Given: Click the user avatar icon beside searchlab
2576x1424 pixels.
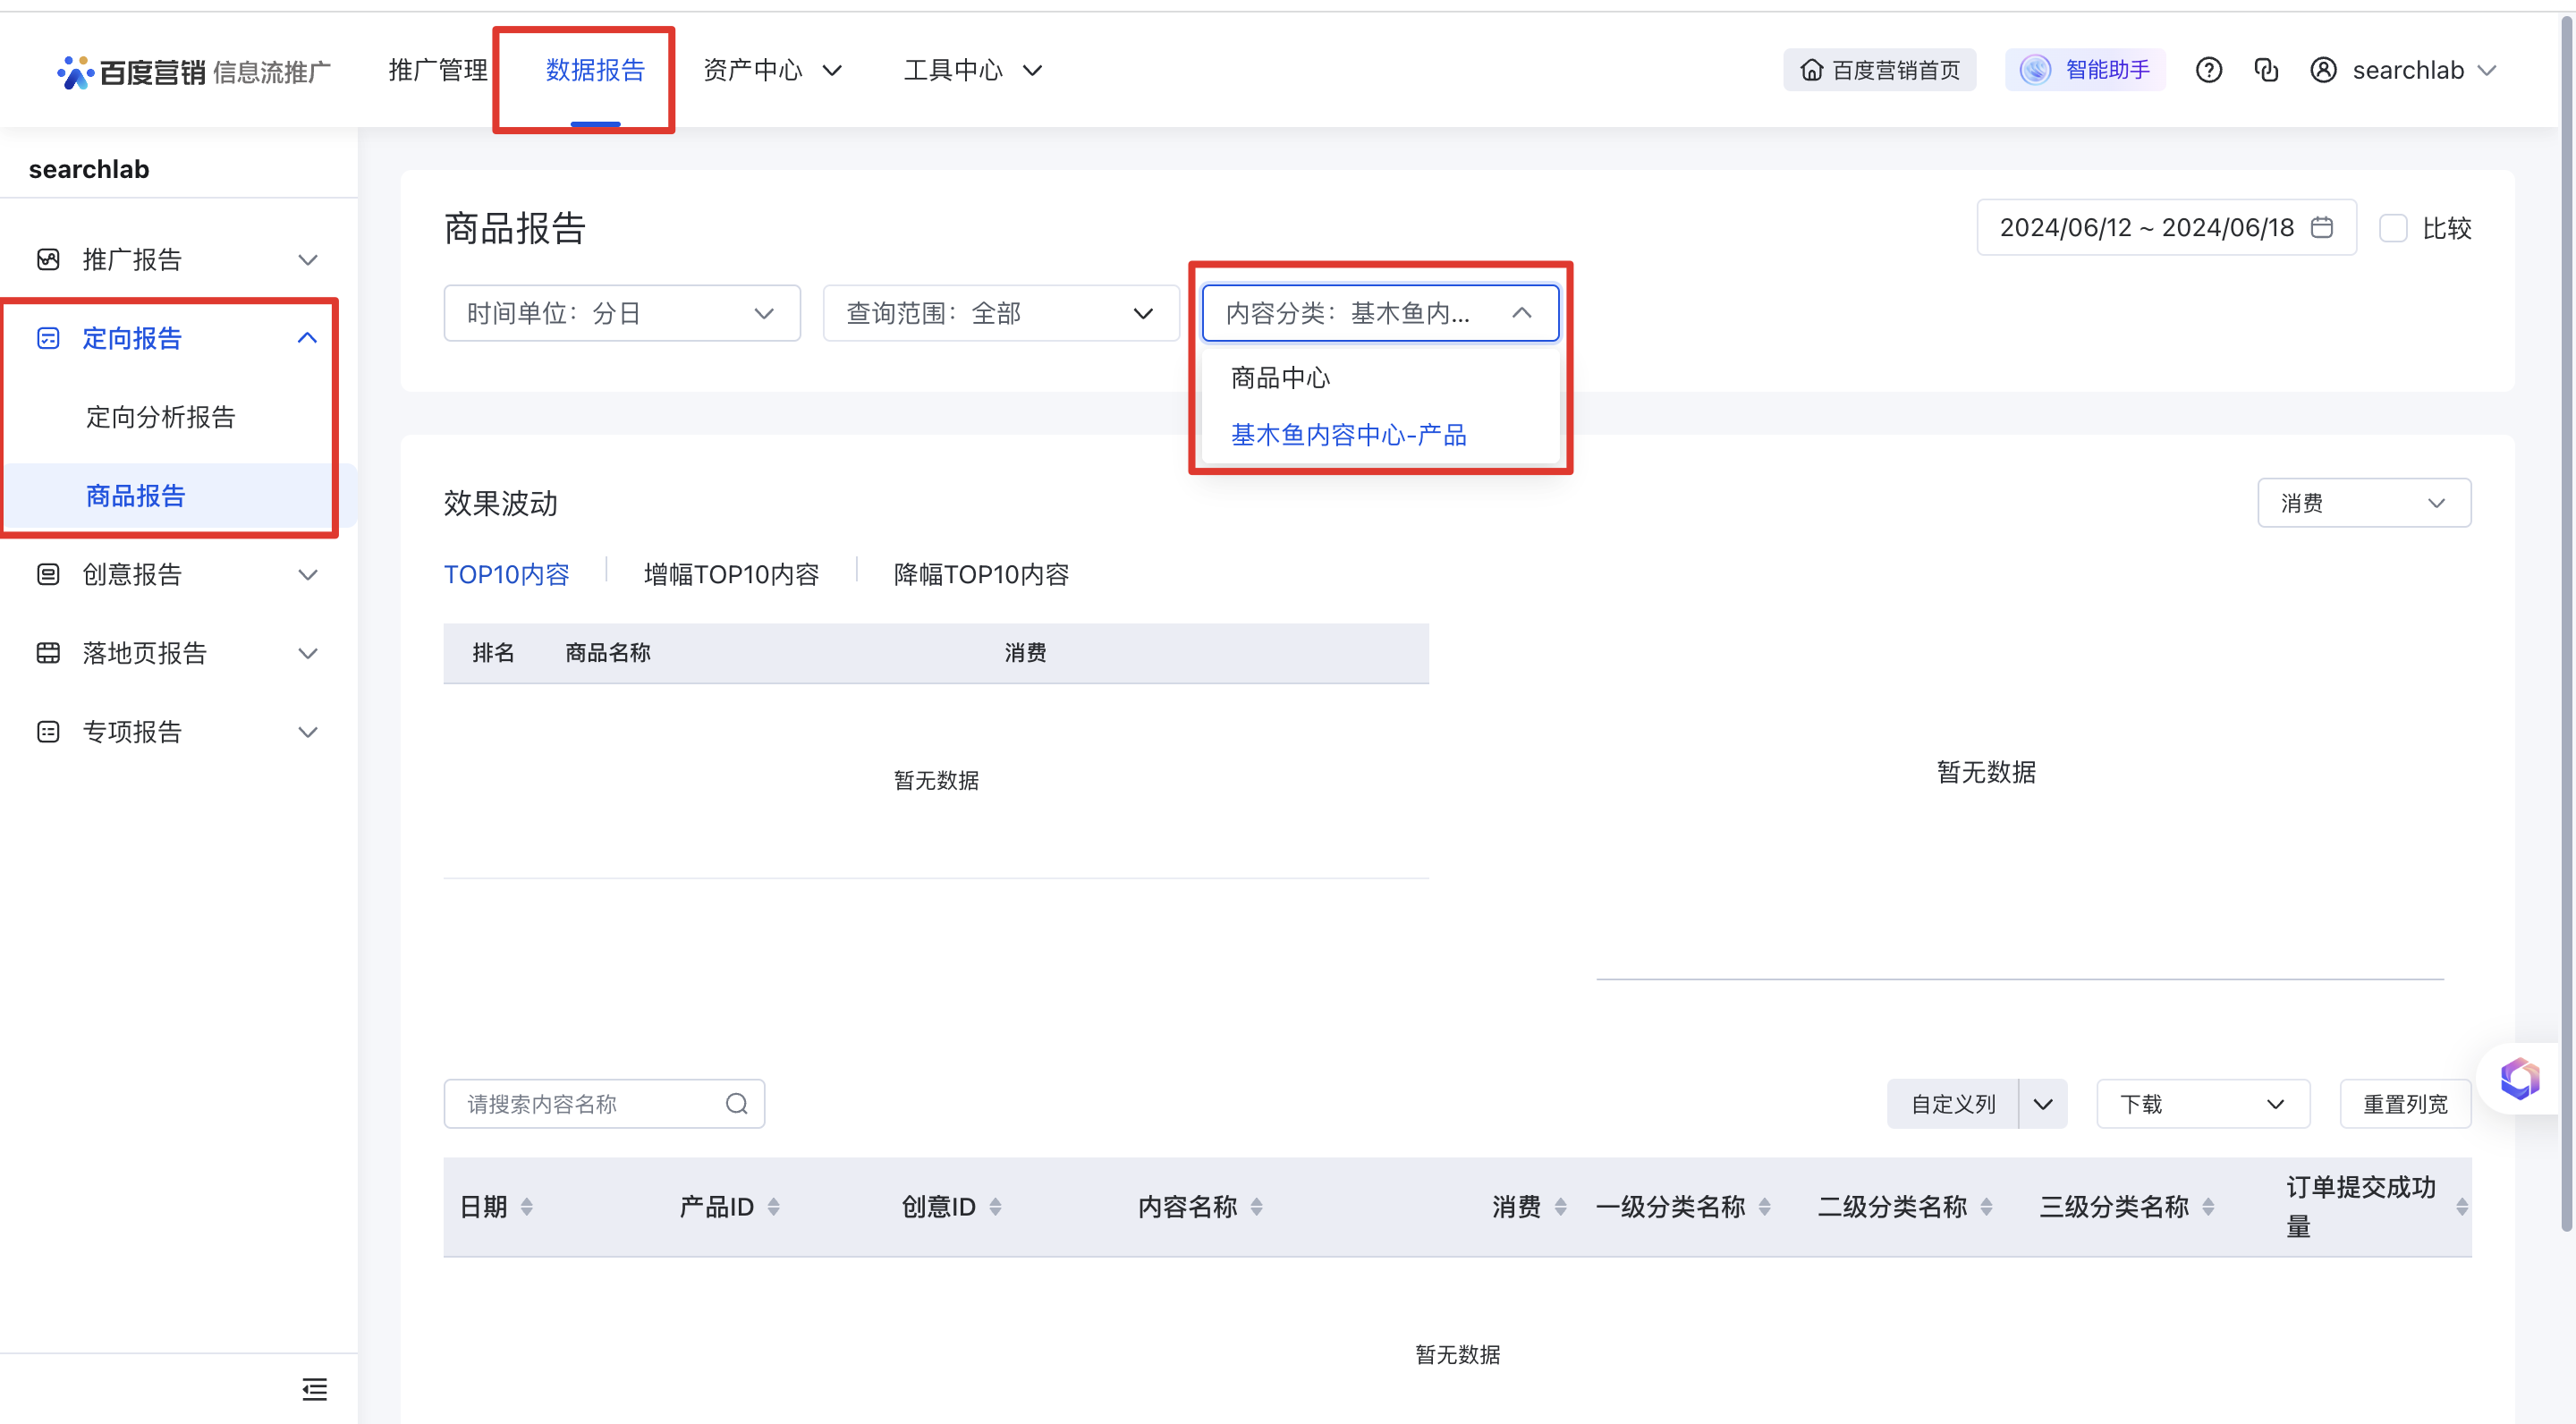Looking at the screenshot, I should (x=2323, y=70).
